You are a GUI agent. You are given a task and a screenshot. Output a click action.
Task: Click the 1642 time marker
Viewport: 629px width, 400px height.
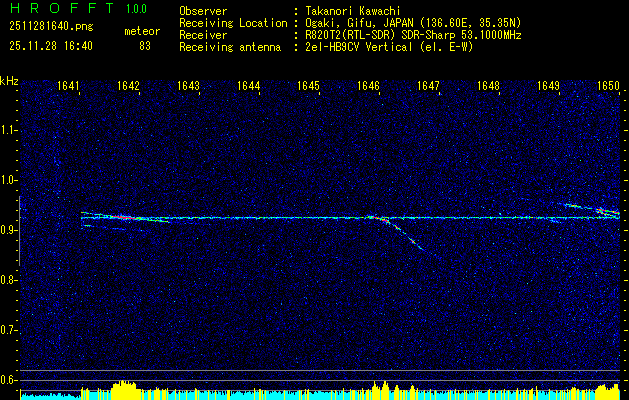[x=128, y=86]
